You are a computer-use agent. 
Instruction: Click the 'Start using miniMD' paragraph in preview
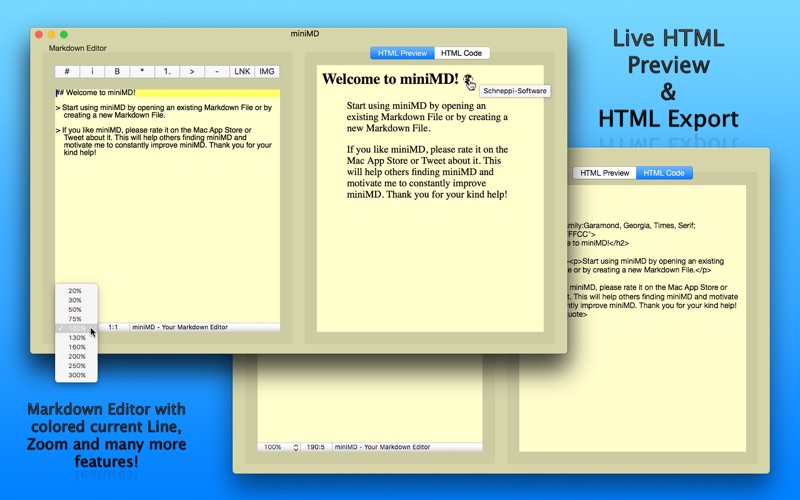pyautogui.click(x=428, y=117)
